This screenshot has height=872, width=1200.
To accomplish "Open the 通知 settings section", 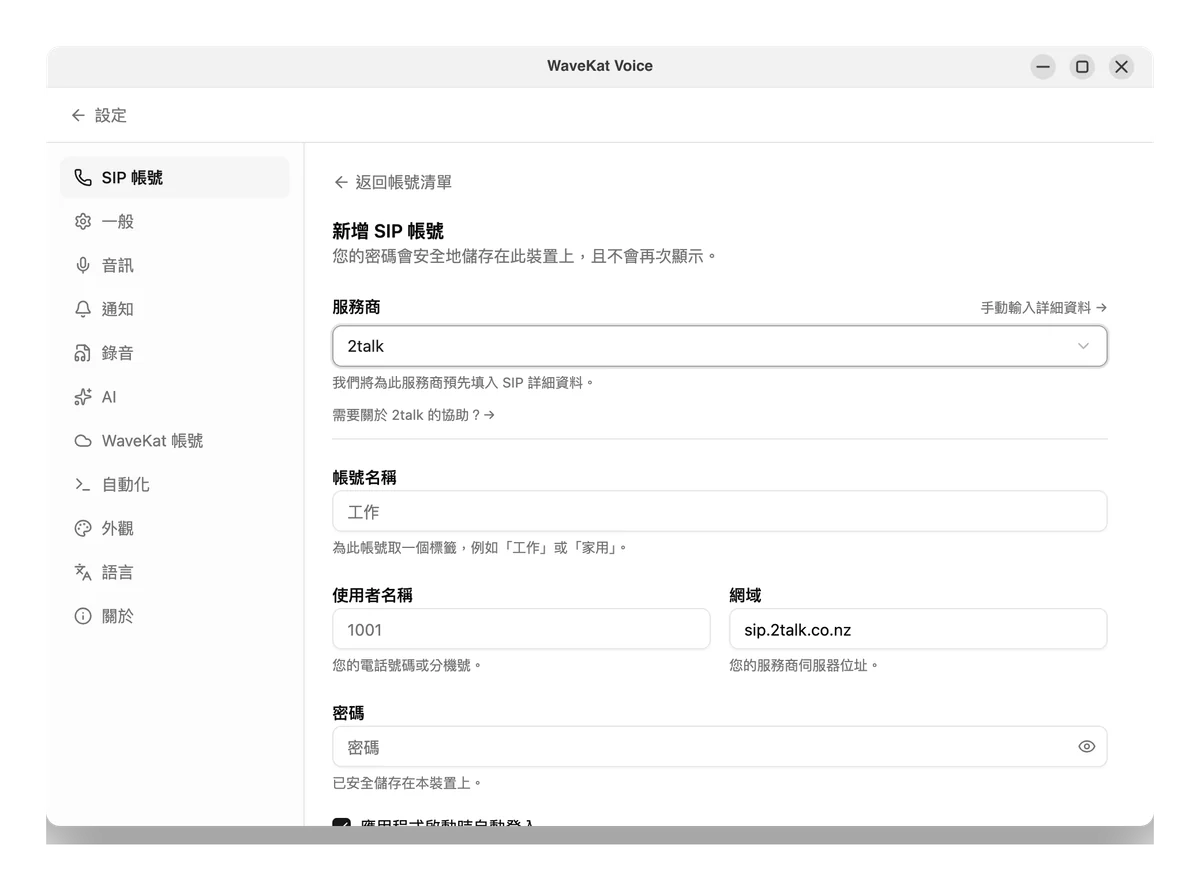I will pyautogui.click(x=175, y=309).
